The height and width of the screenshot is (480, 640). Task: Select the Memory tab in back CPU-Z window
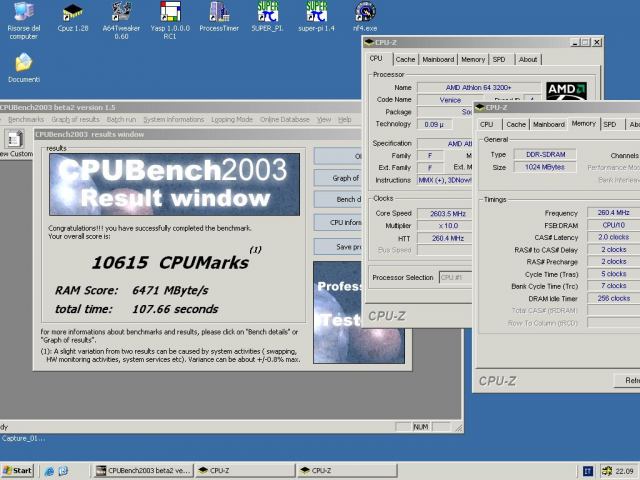[x=473, y=60]
